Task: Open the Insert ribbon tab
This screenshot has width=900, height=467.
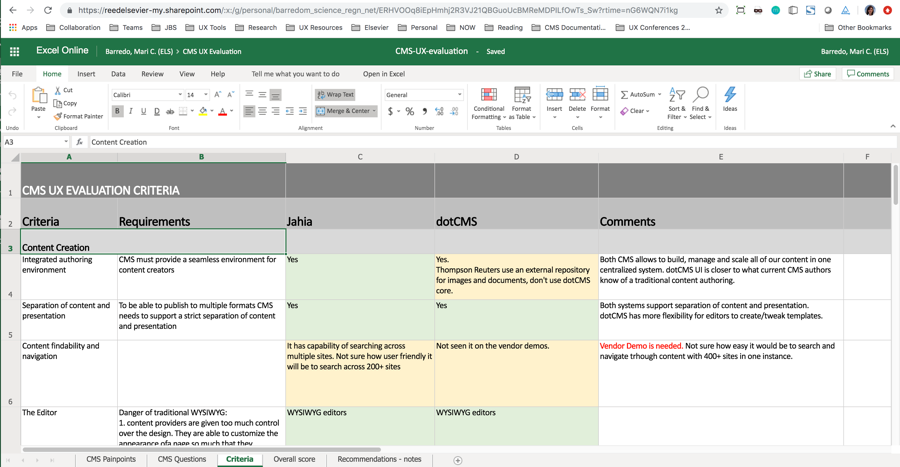Action: point(86,74)
